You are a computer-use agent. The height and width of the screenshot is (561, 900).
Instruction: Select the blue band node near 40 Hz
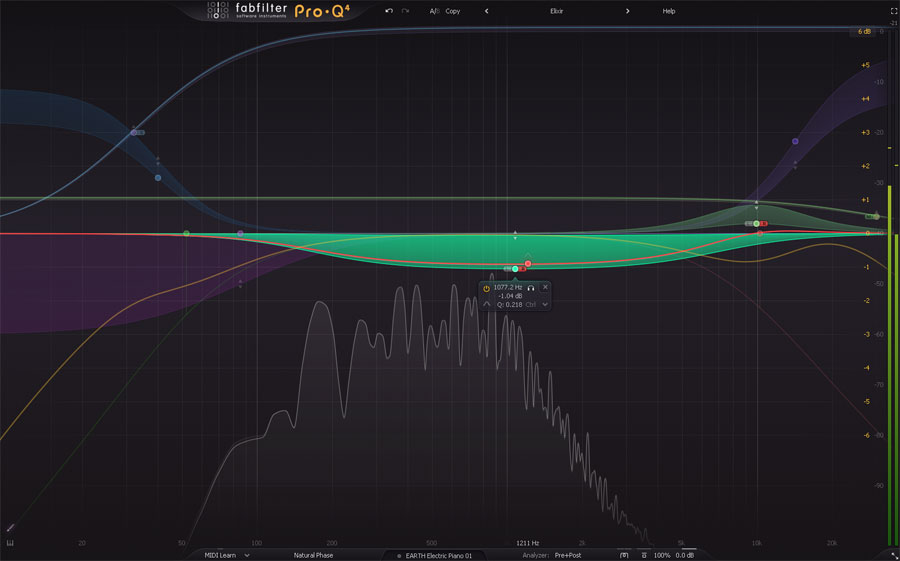click(158, 178)
